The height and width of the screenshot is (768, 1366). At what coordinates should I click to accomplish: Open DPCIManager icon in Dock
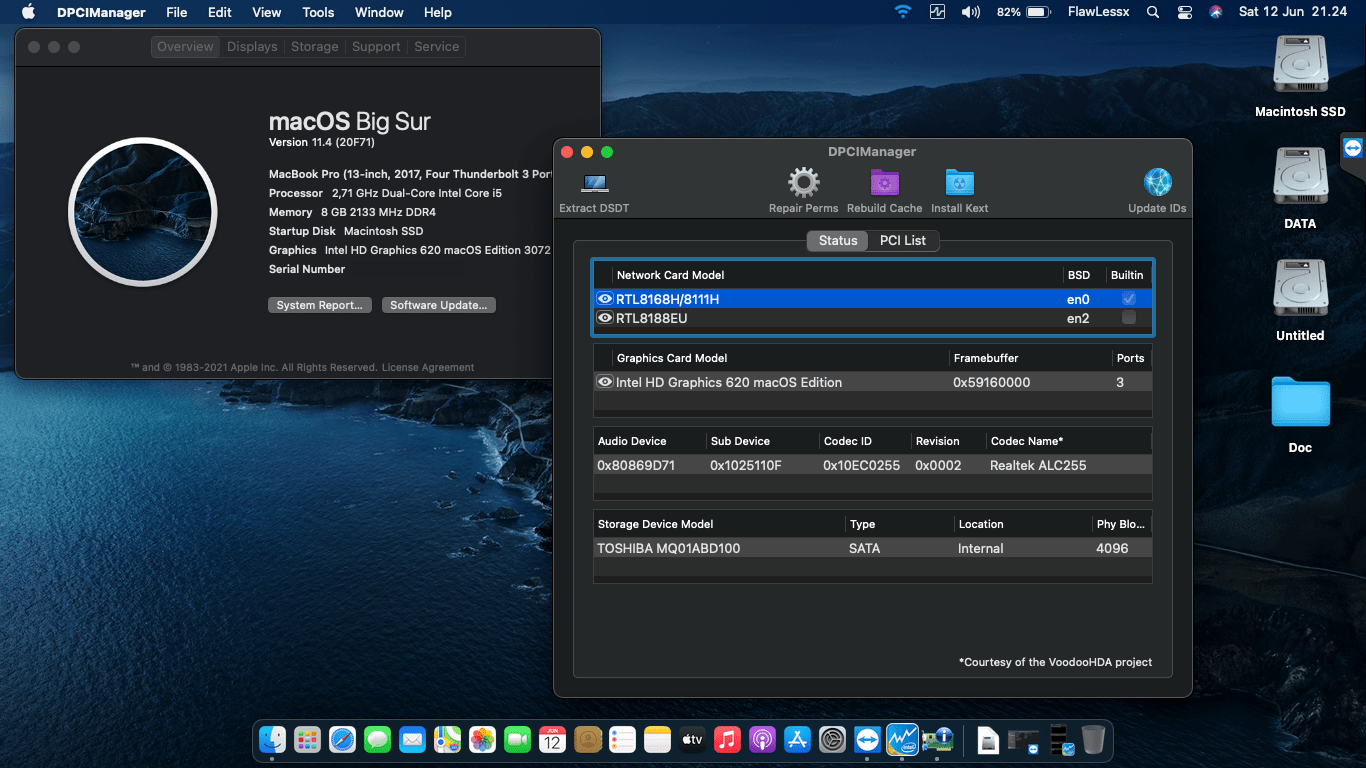click(937, 740)
